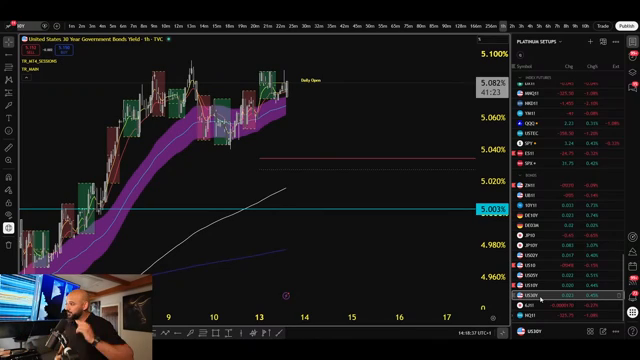Collapse the Index Futures watchlist section
Viewport: 640px width, 360px height.
click(x=520, y=78)
